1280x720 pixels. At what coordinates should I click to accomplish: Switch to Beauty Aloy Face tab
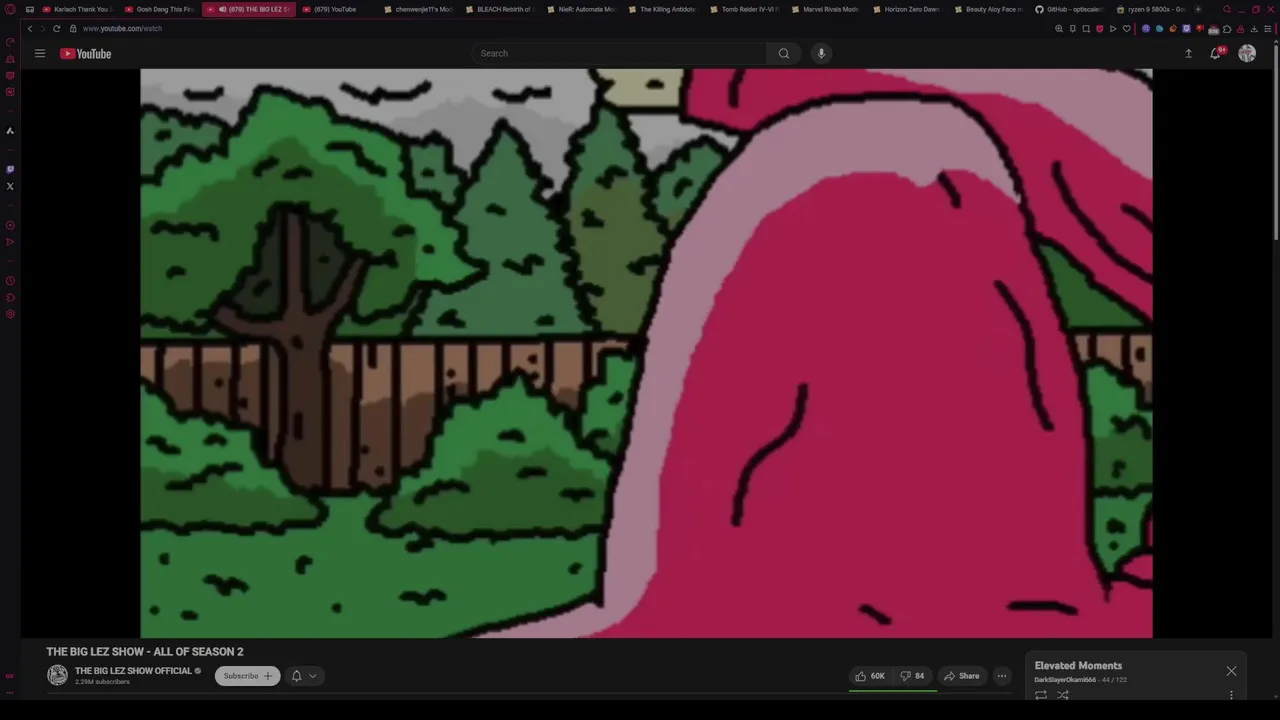point(988,9)
